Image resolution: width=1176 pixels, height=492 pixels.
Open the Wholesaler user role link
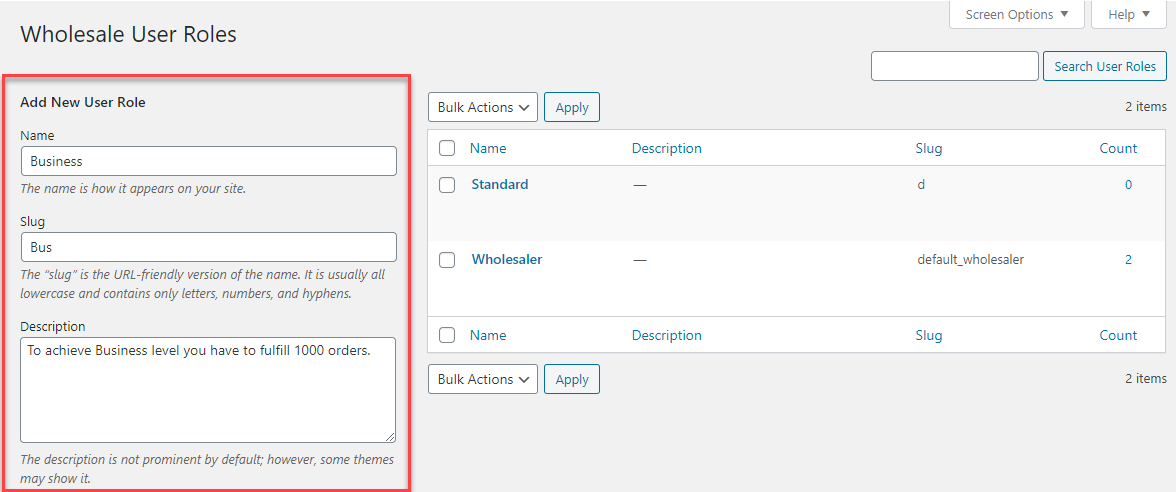tap(507, 259)
